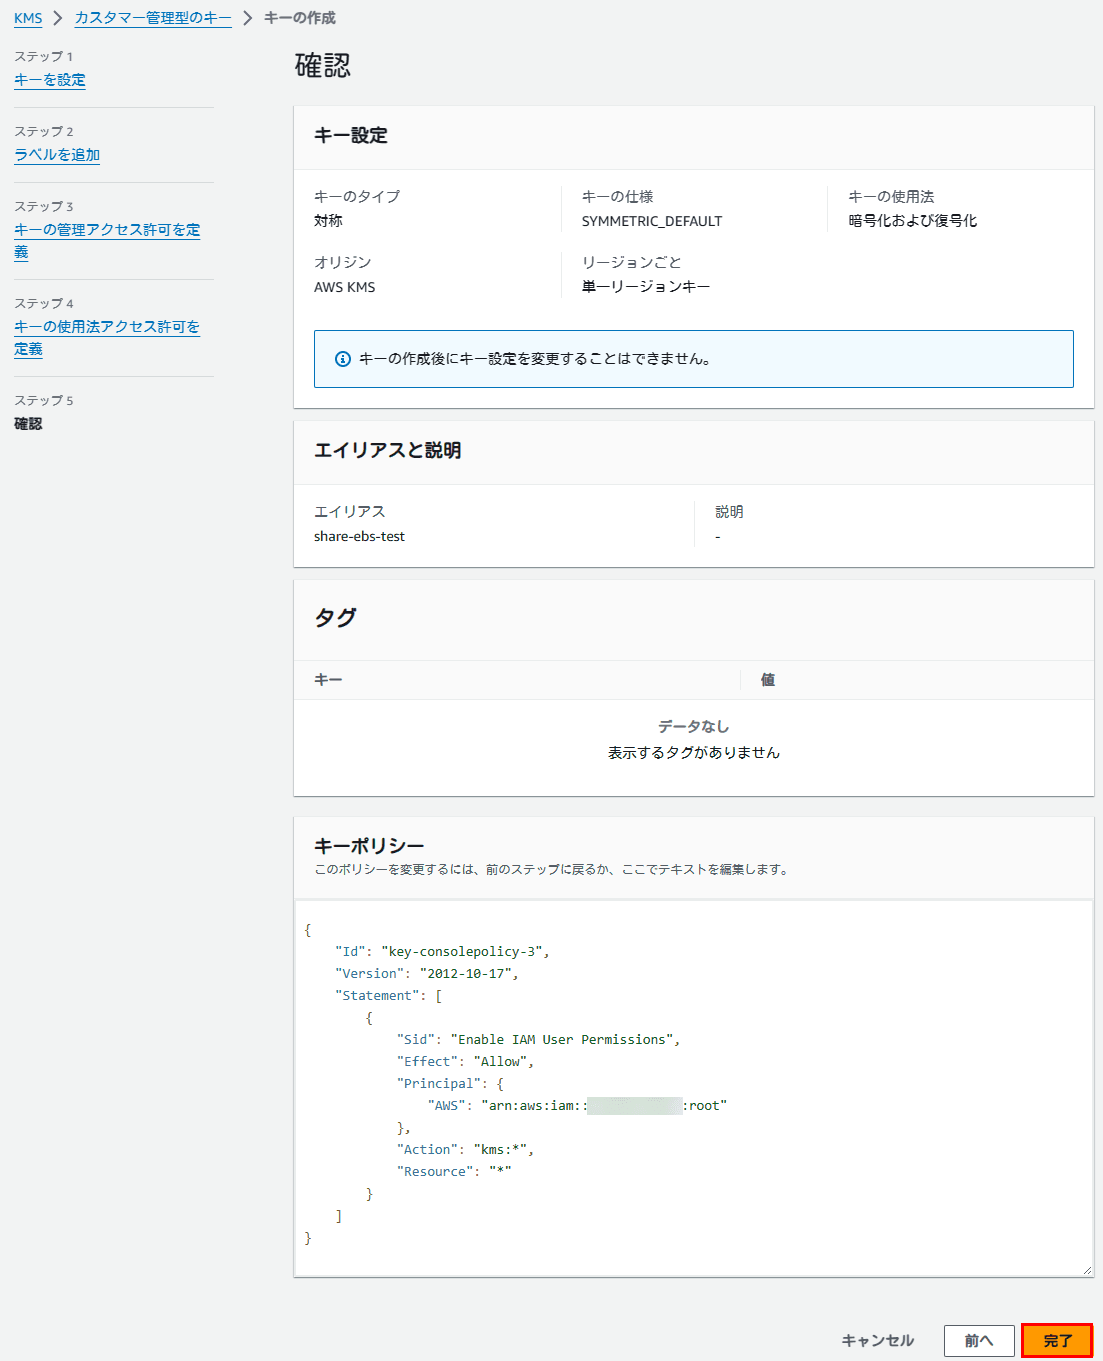Select the 対称 key type value
Screen dimensions: 1103x1361
point(328,221)
